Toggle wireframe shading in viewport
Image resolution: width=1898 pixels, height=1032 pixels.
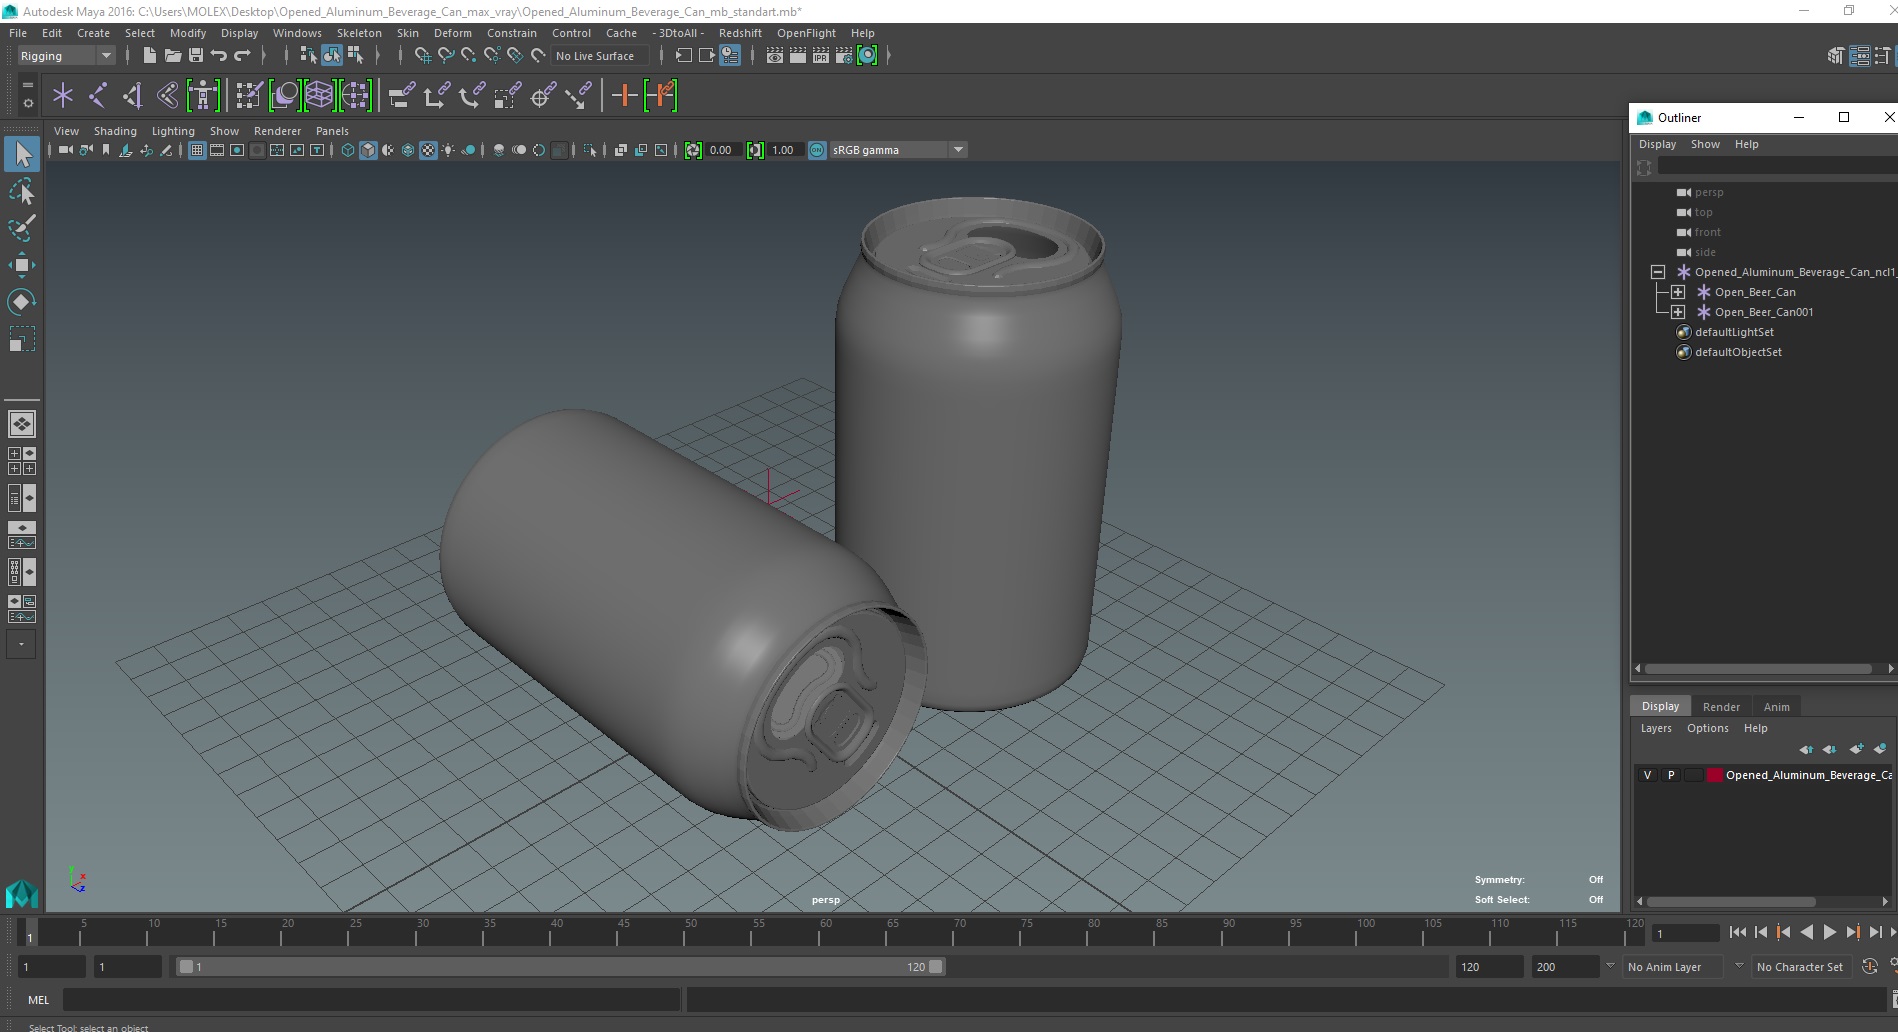(348, 150)
